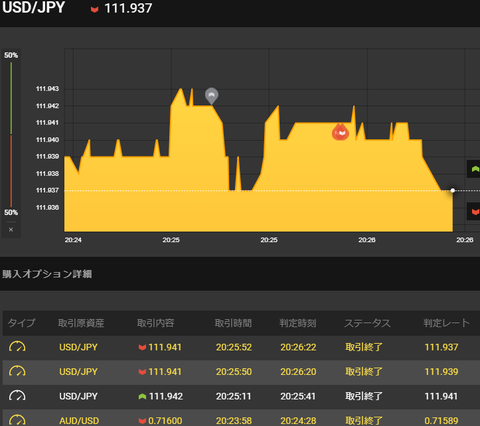This screenshot has width=480, height=426.
Task: Click USD/JPY in the 20:25:11 row
Action: 78,396
